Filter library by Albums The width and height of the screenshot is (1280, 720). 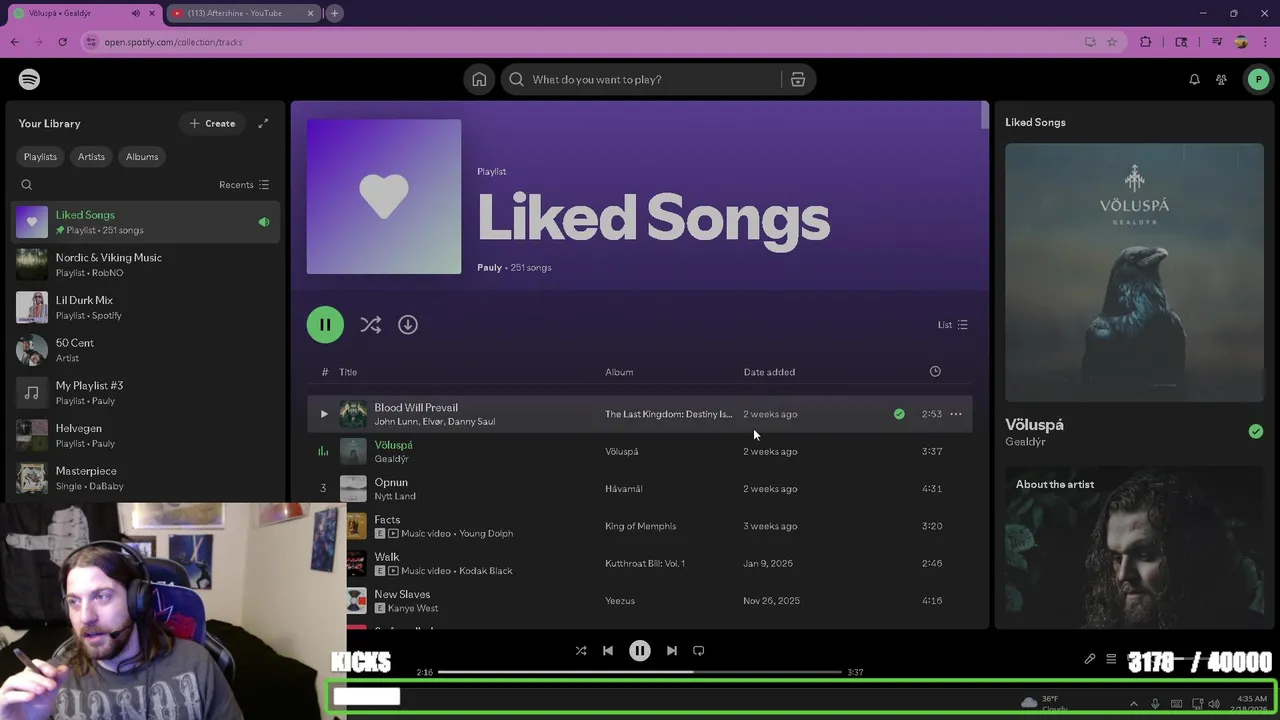tap(142, 157)
